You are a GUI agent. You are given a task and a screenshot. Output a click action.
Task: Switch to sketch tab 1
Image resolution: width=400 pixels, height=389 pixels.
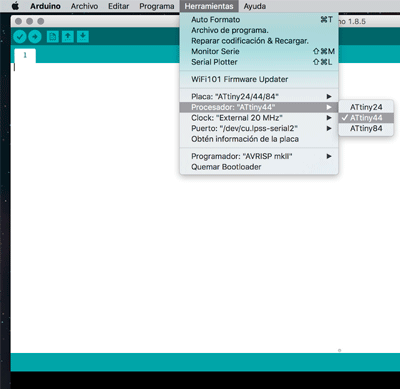[25, 55]
